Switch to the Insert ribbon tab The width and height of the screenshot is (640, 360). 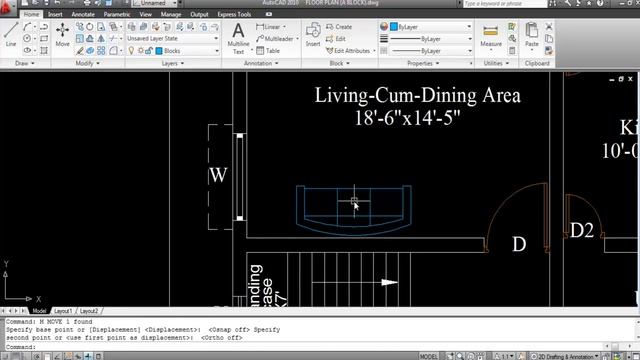pyautogui.click(x=55, y=14)
